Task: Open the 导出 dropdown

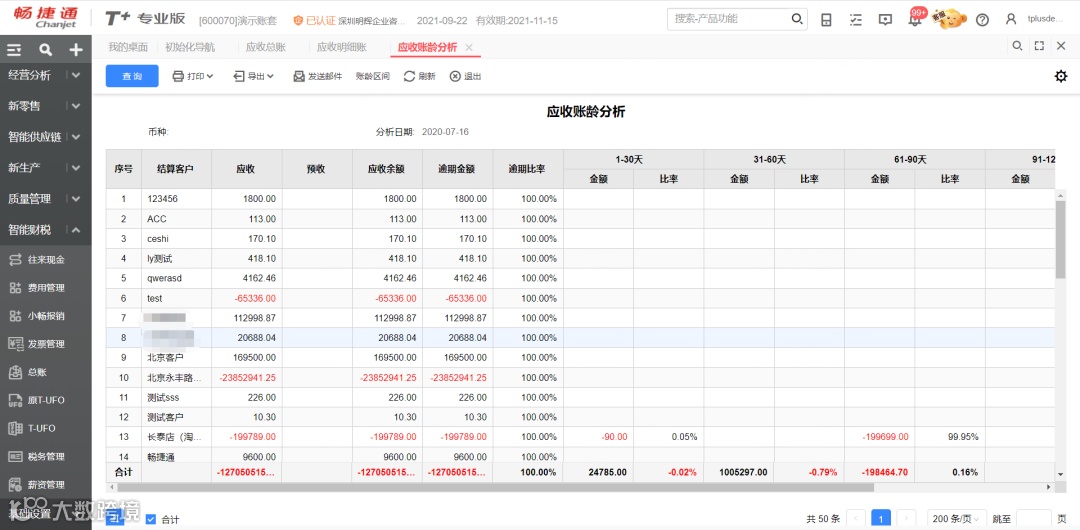Action: tap(254, 77)
